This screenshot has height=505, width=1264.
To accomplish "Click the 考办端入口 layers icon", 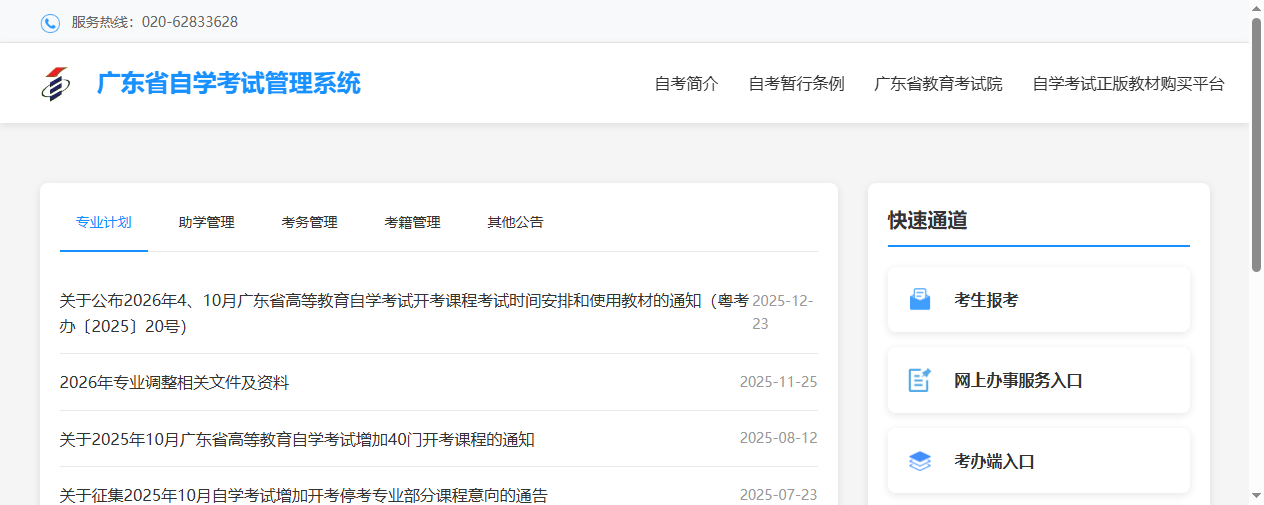I will [919, 461].
